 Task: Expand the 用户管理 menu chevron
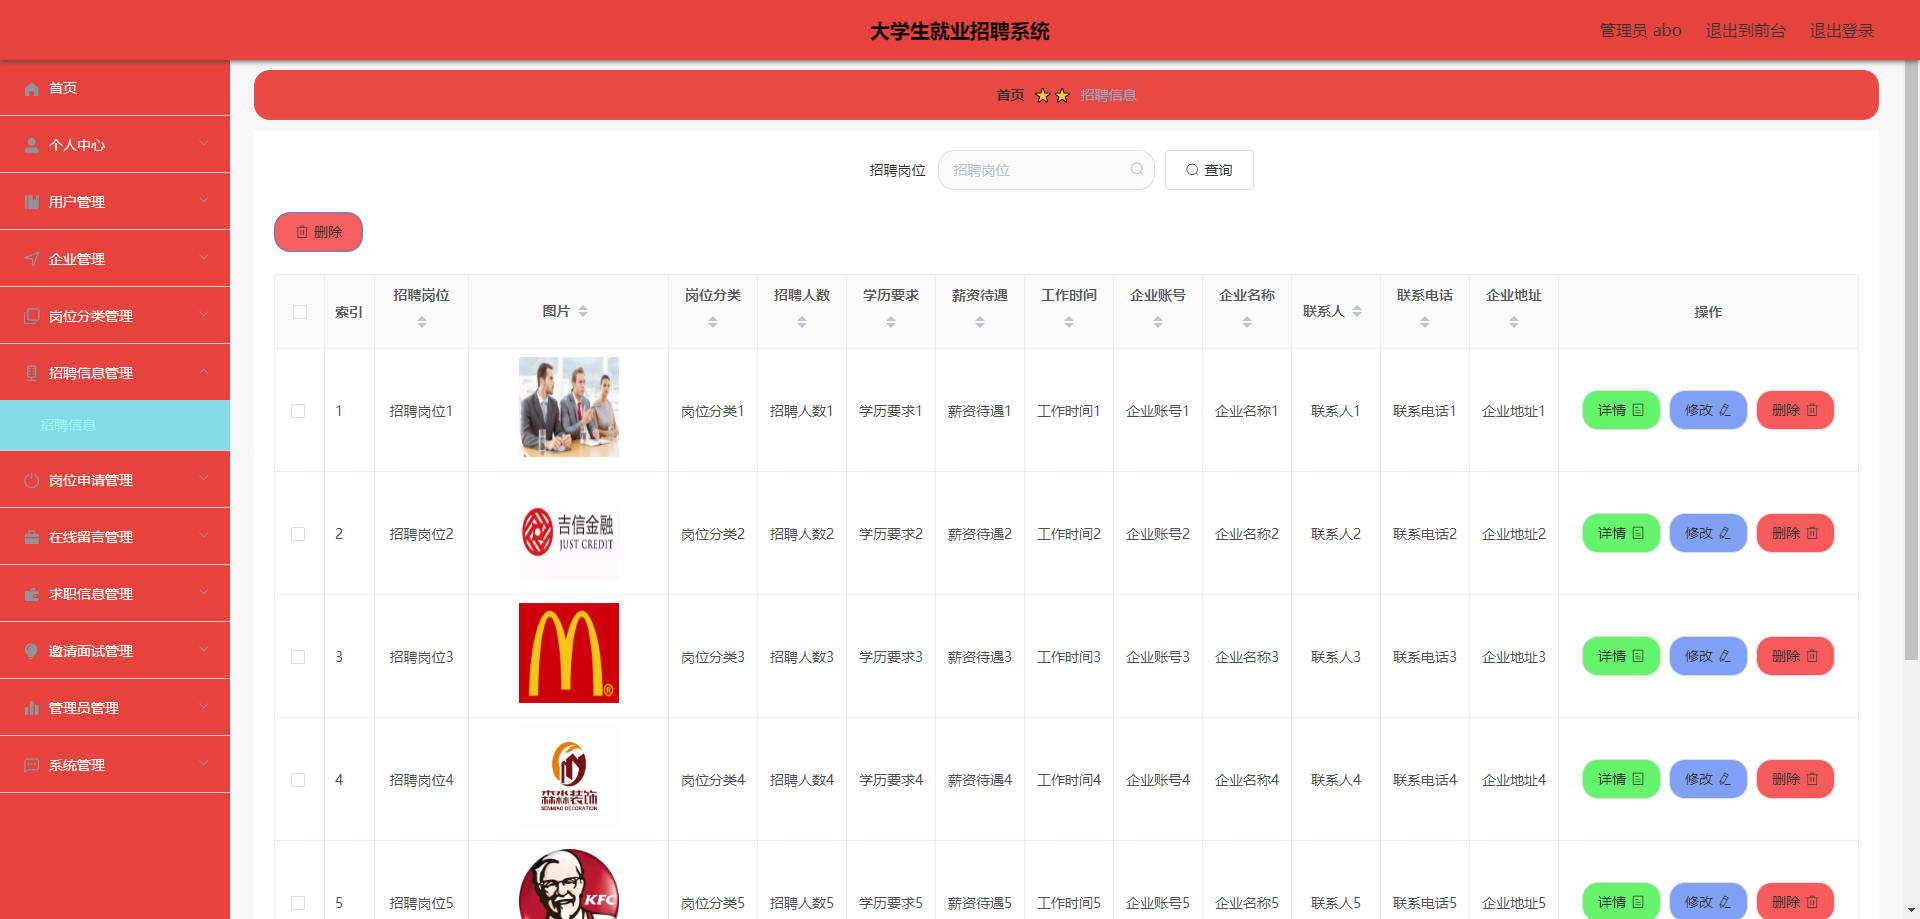[204, 201]
